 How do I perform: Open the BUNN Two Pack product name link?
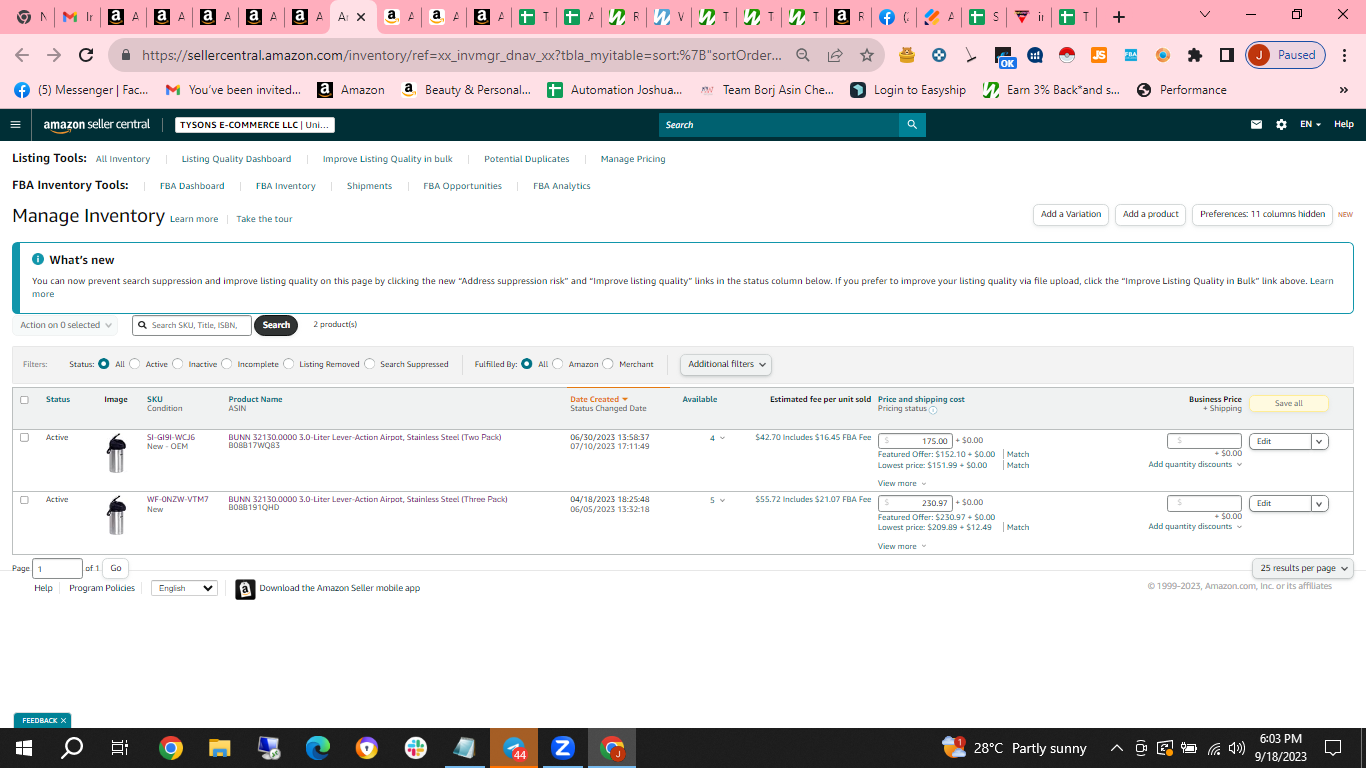click(365, 437)
